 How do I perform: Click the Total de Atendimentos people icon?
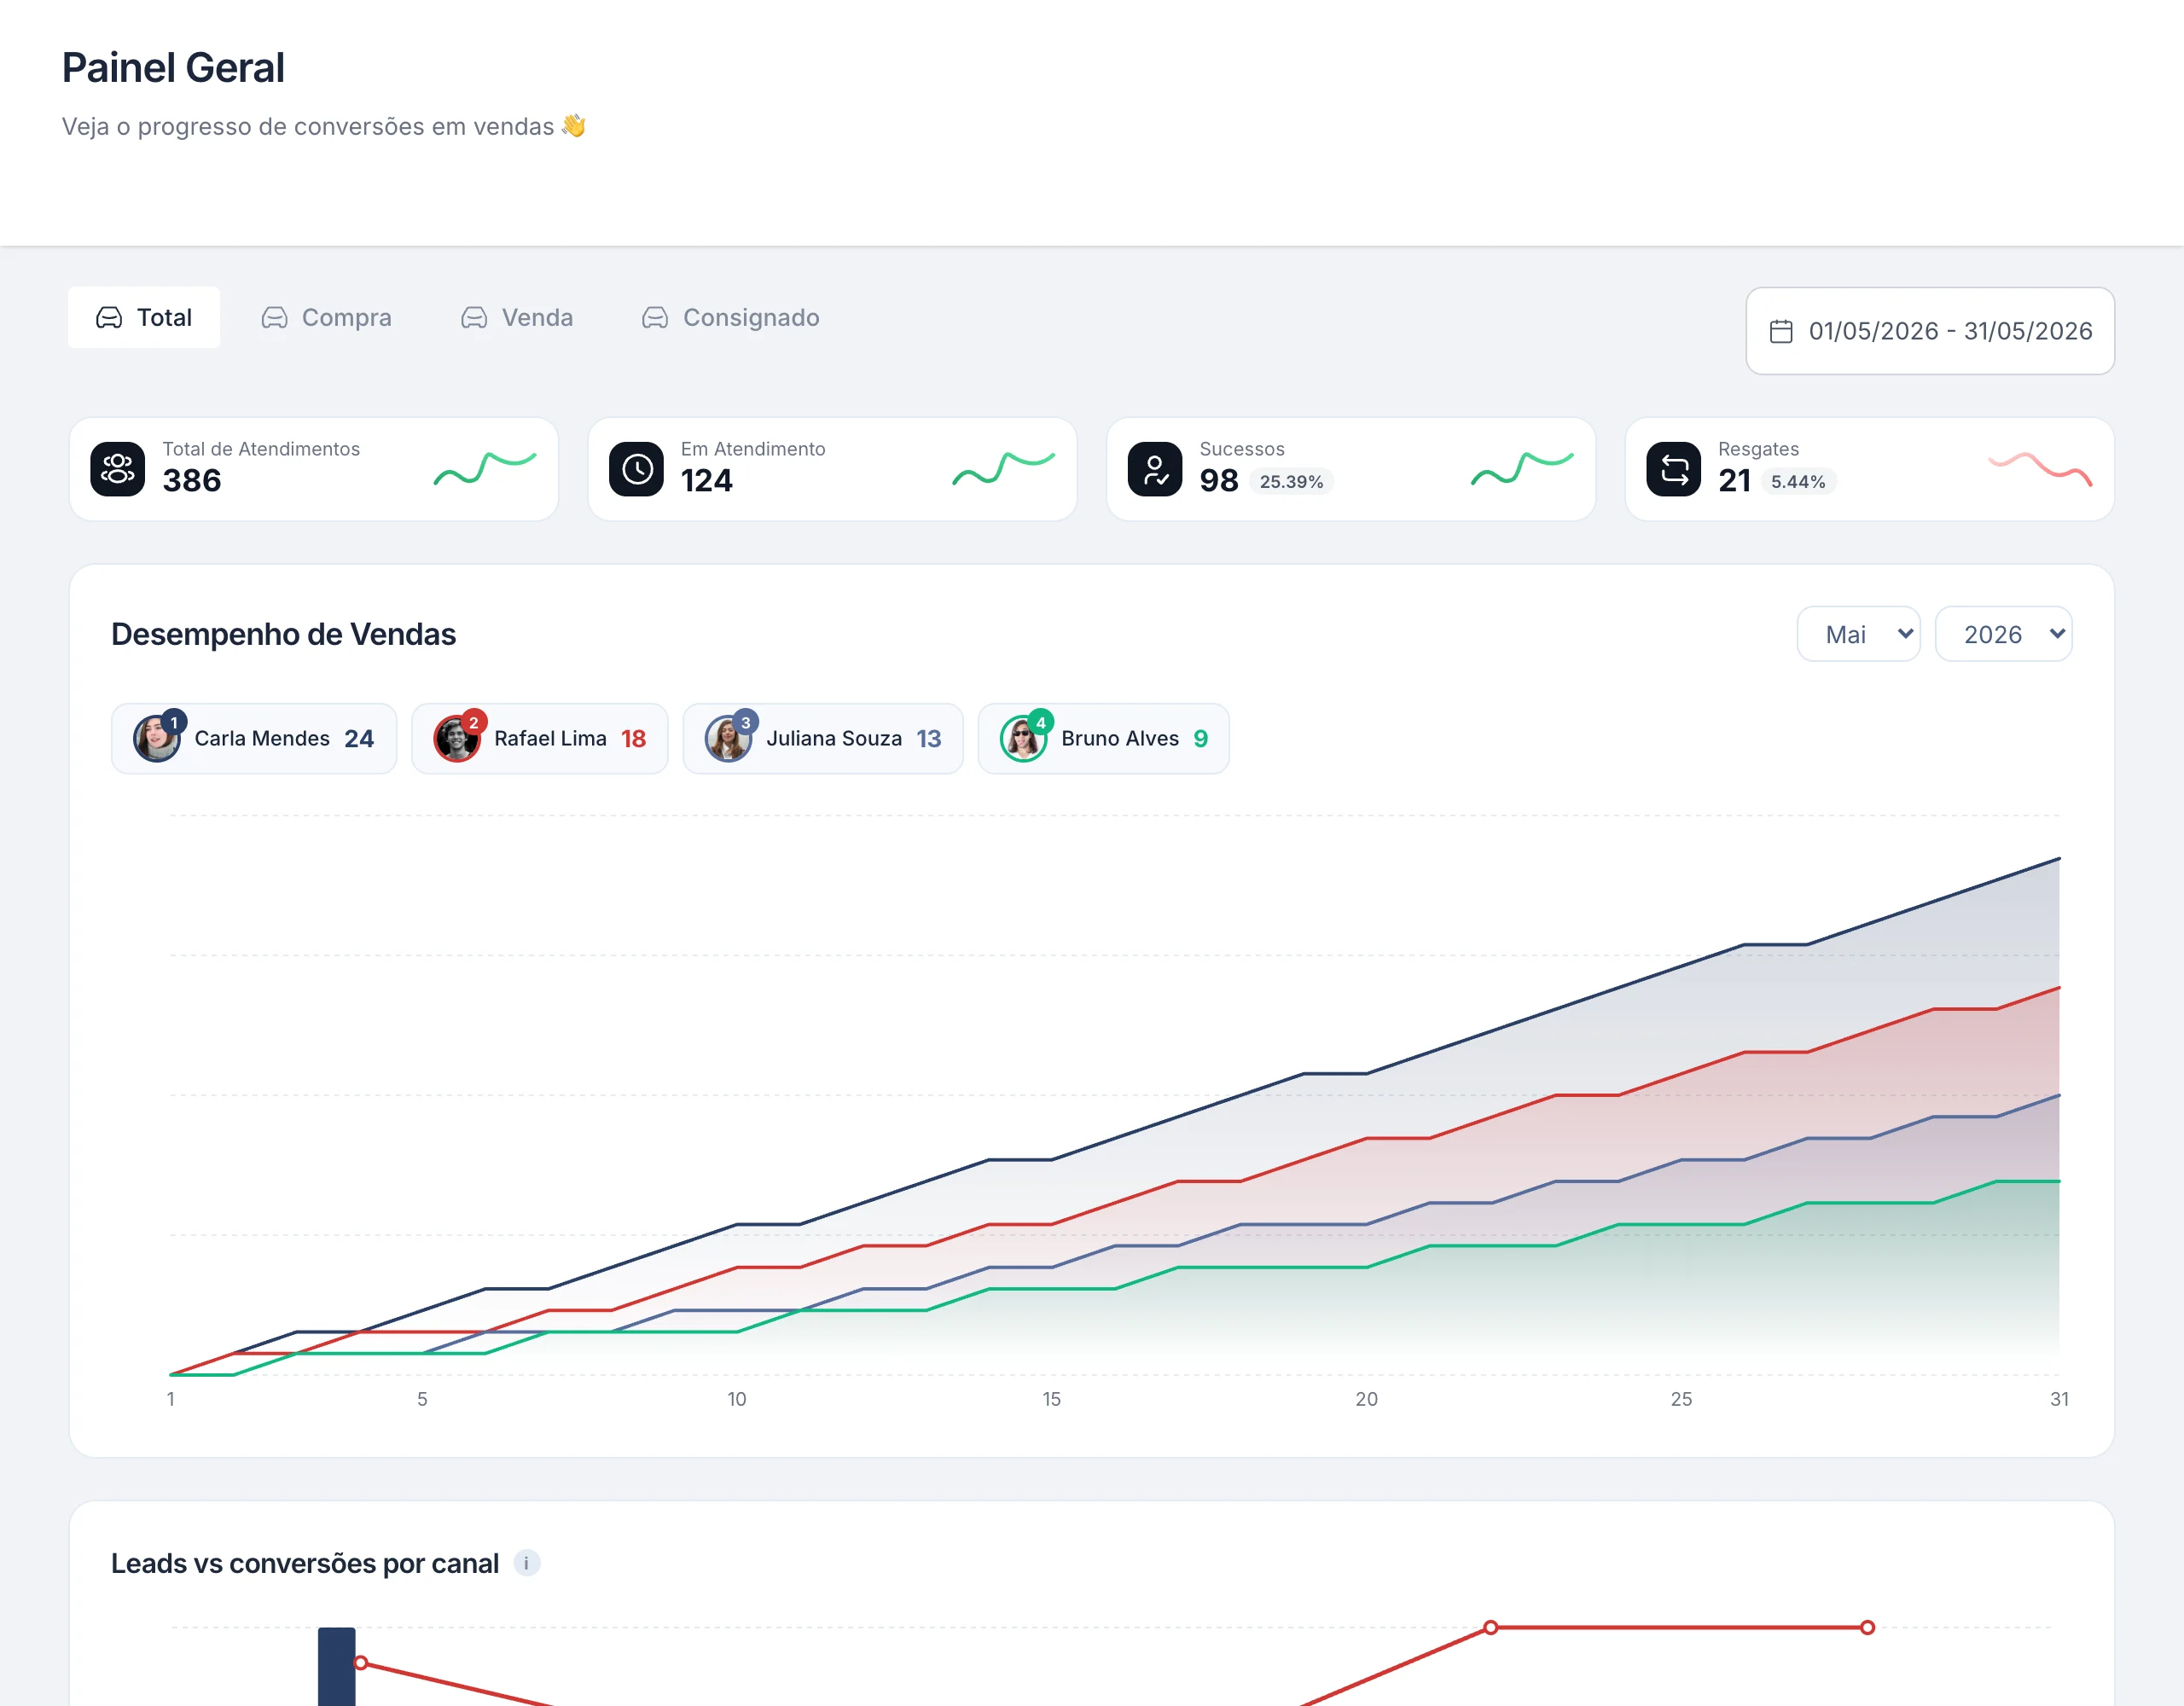[118, 469]
